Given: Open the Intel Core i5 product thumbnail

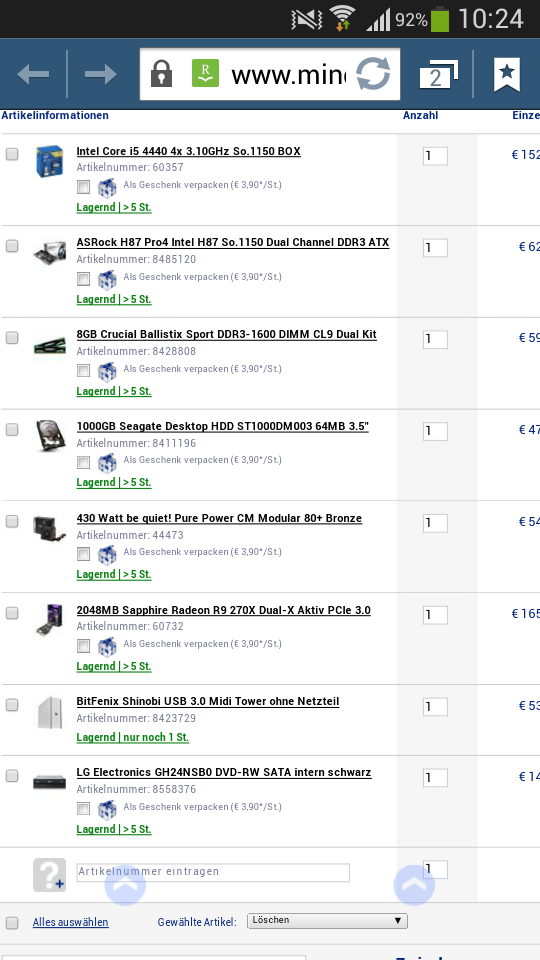Looking at the screenshot, I should click(x=50, y=161).
